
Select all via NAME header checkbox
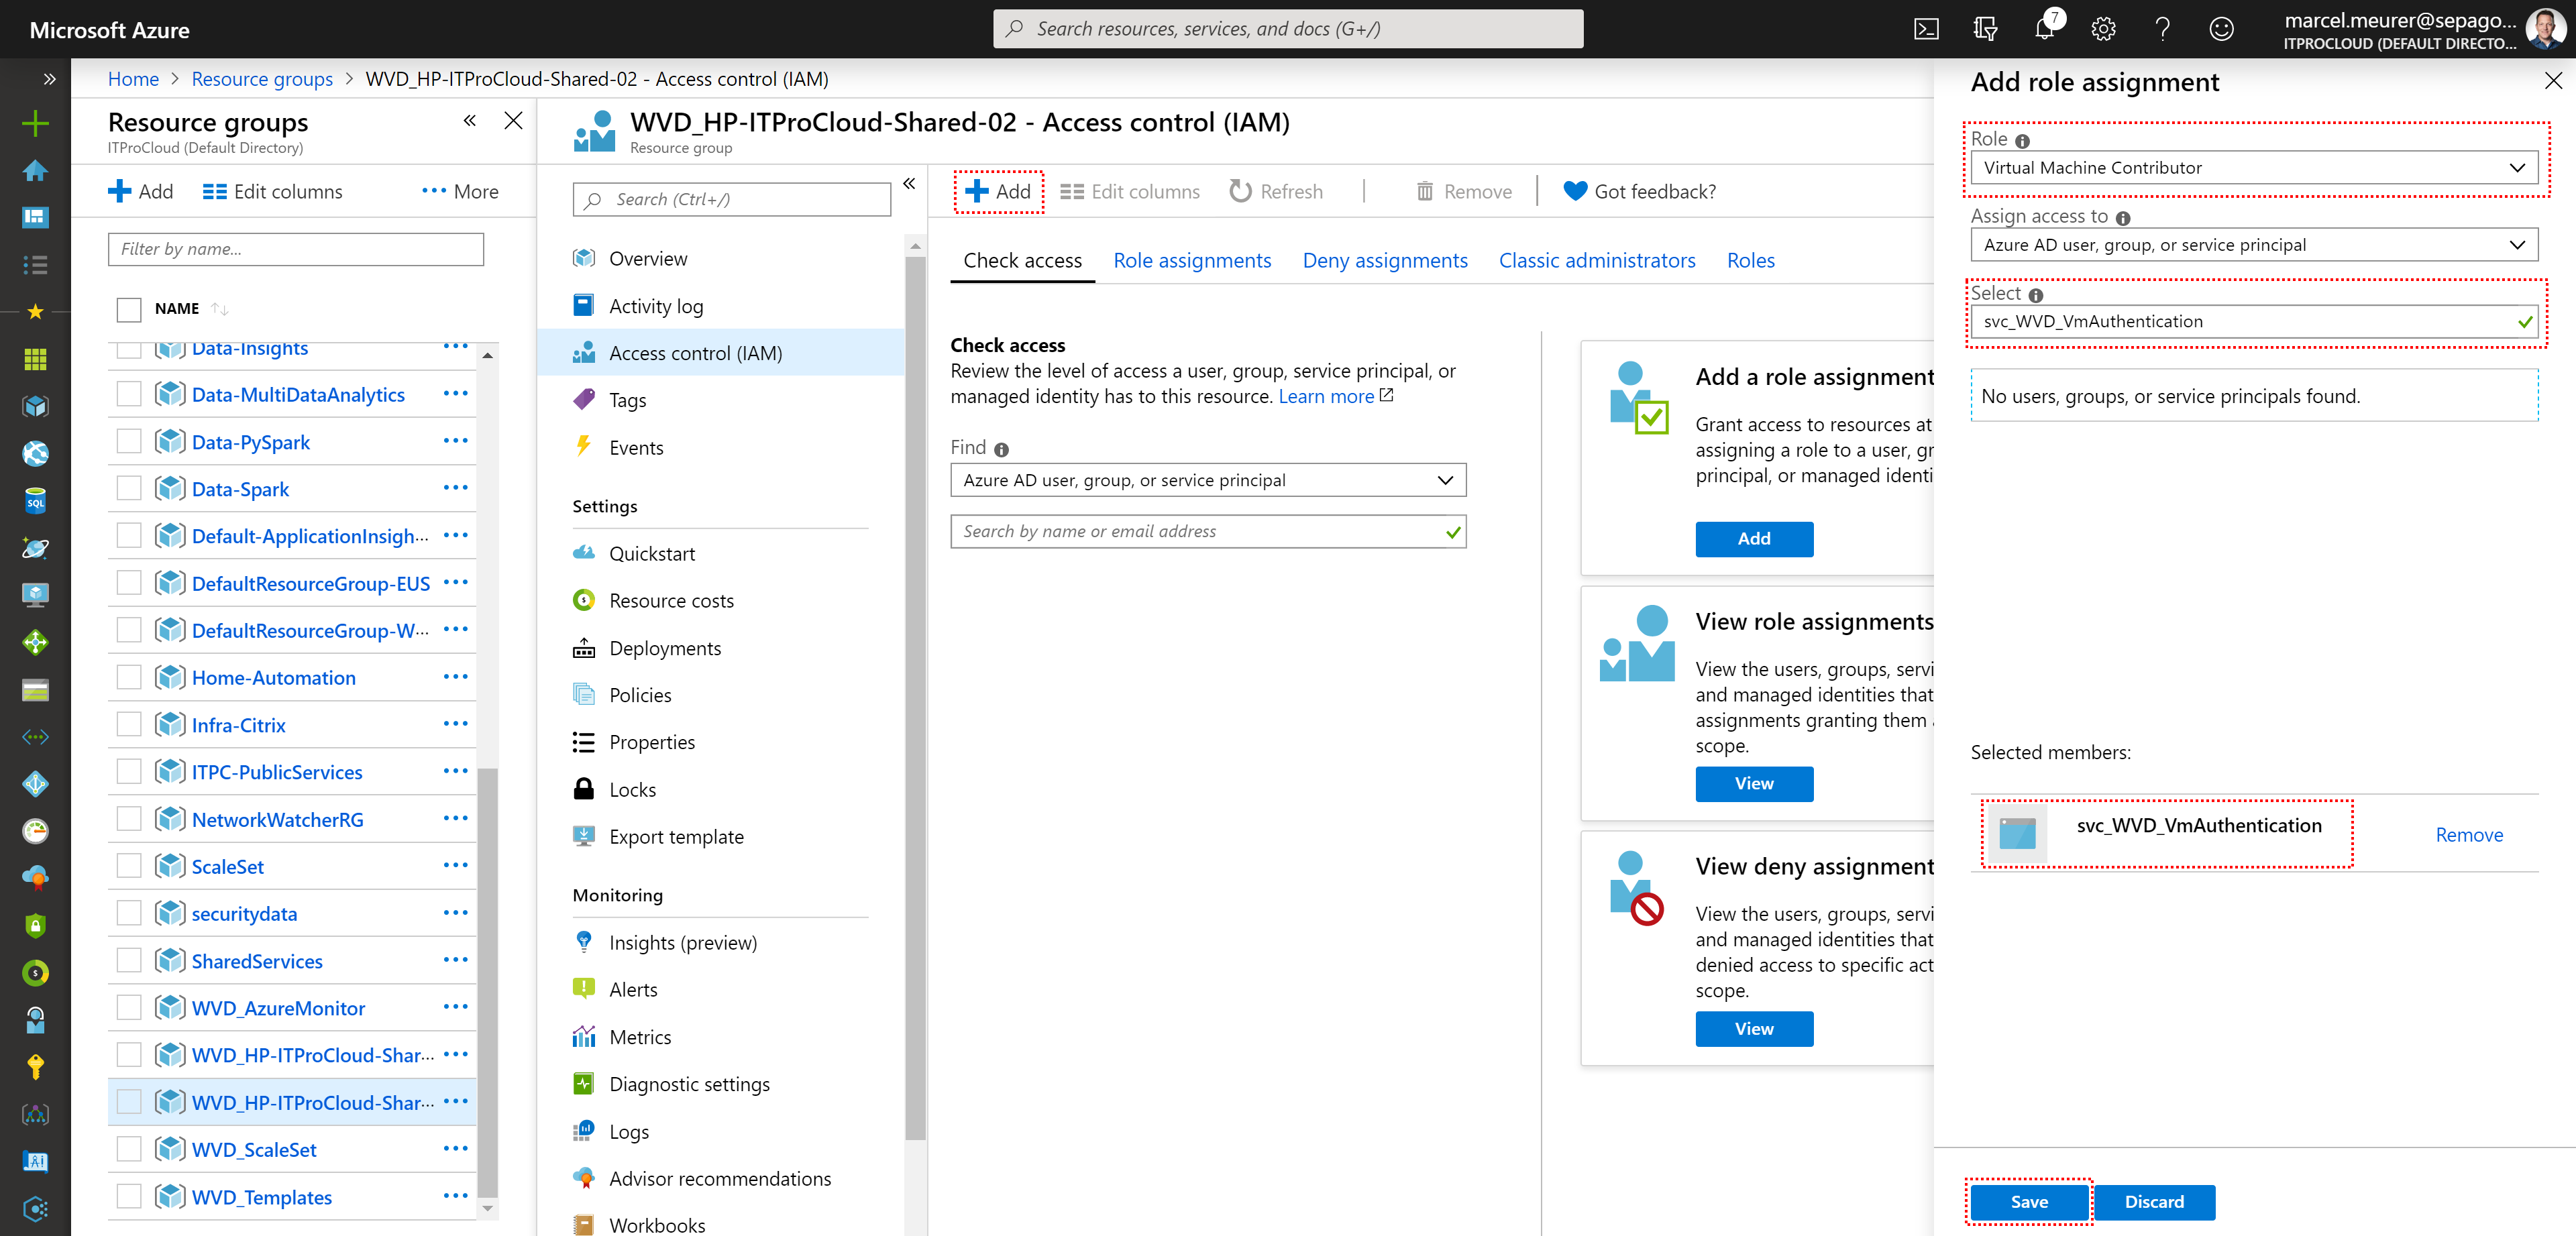(129, 309)
